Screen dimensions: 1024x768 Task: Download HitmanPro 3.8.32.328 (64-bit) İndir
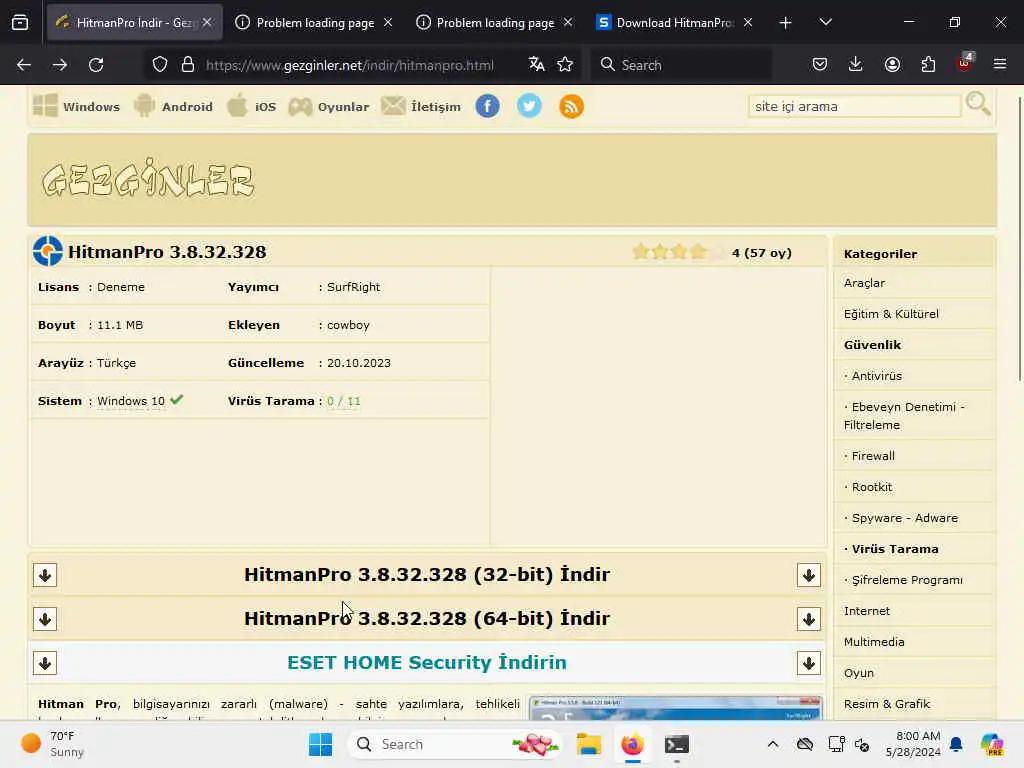[x=427, y=618]
